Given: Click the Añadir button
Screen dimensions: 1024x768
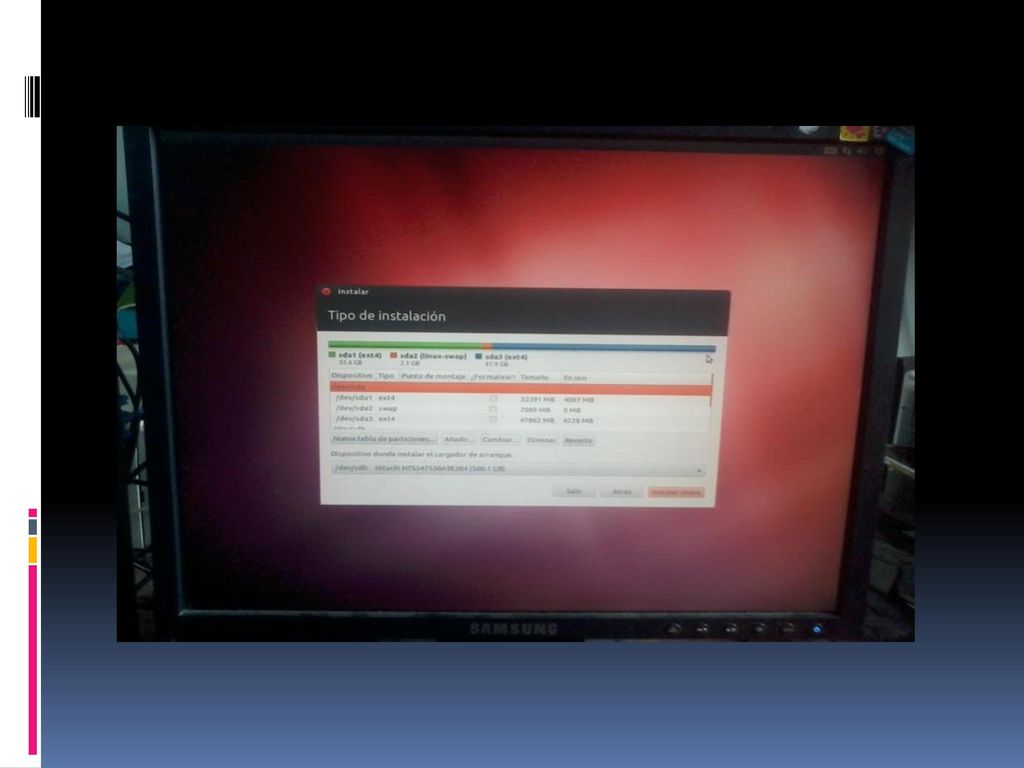Looking at the screenshot, I should pos(458,440).
